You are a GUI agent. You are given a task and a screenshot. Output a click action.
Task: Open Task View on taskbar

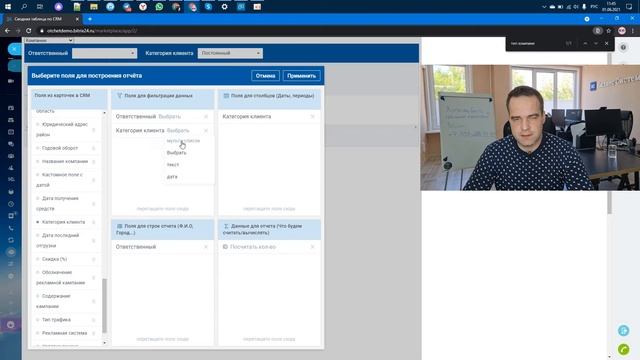click(40, 7)
